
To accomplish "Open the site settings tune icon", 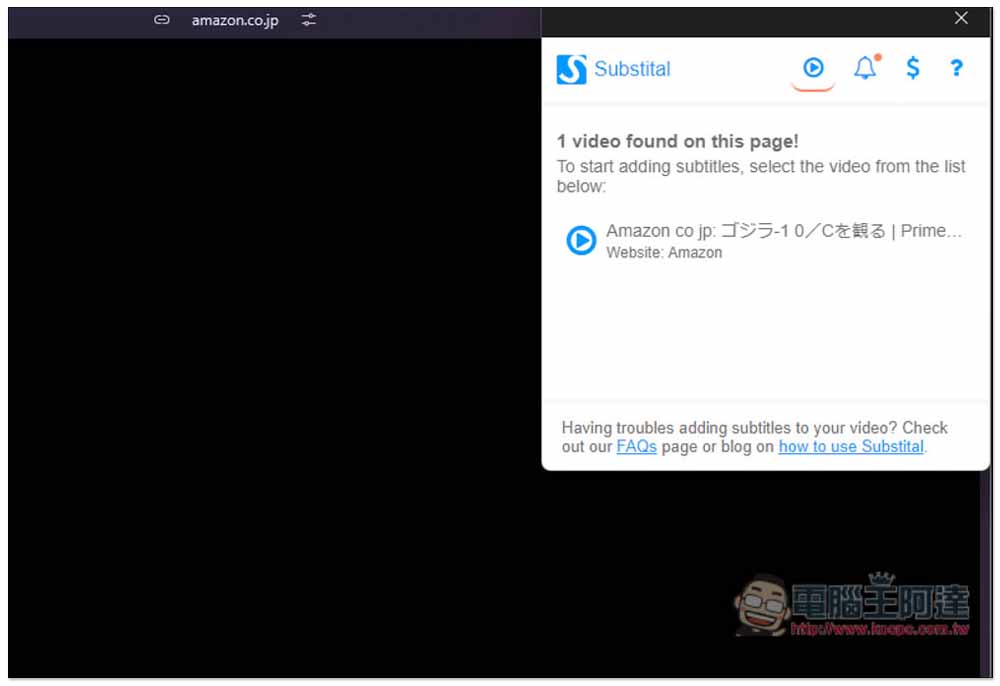I will [x=309, y=20].
